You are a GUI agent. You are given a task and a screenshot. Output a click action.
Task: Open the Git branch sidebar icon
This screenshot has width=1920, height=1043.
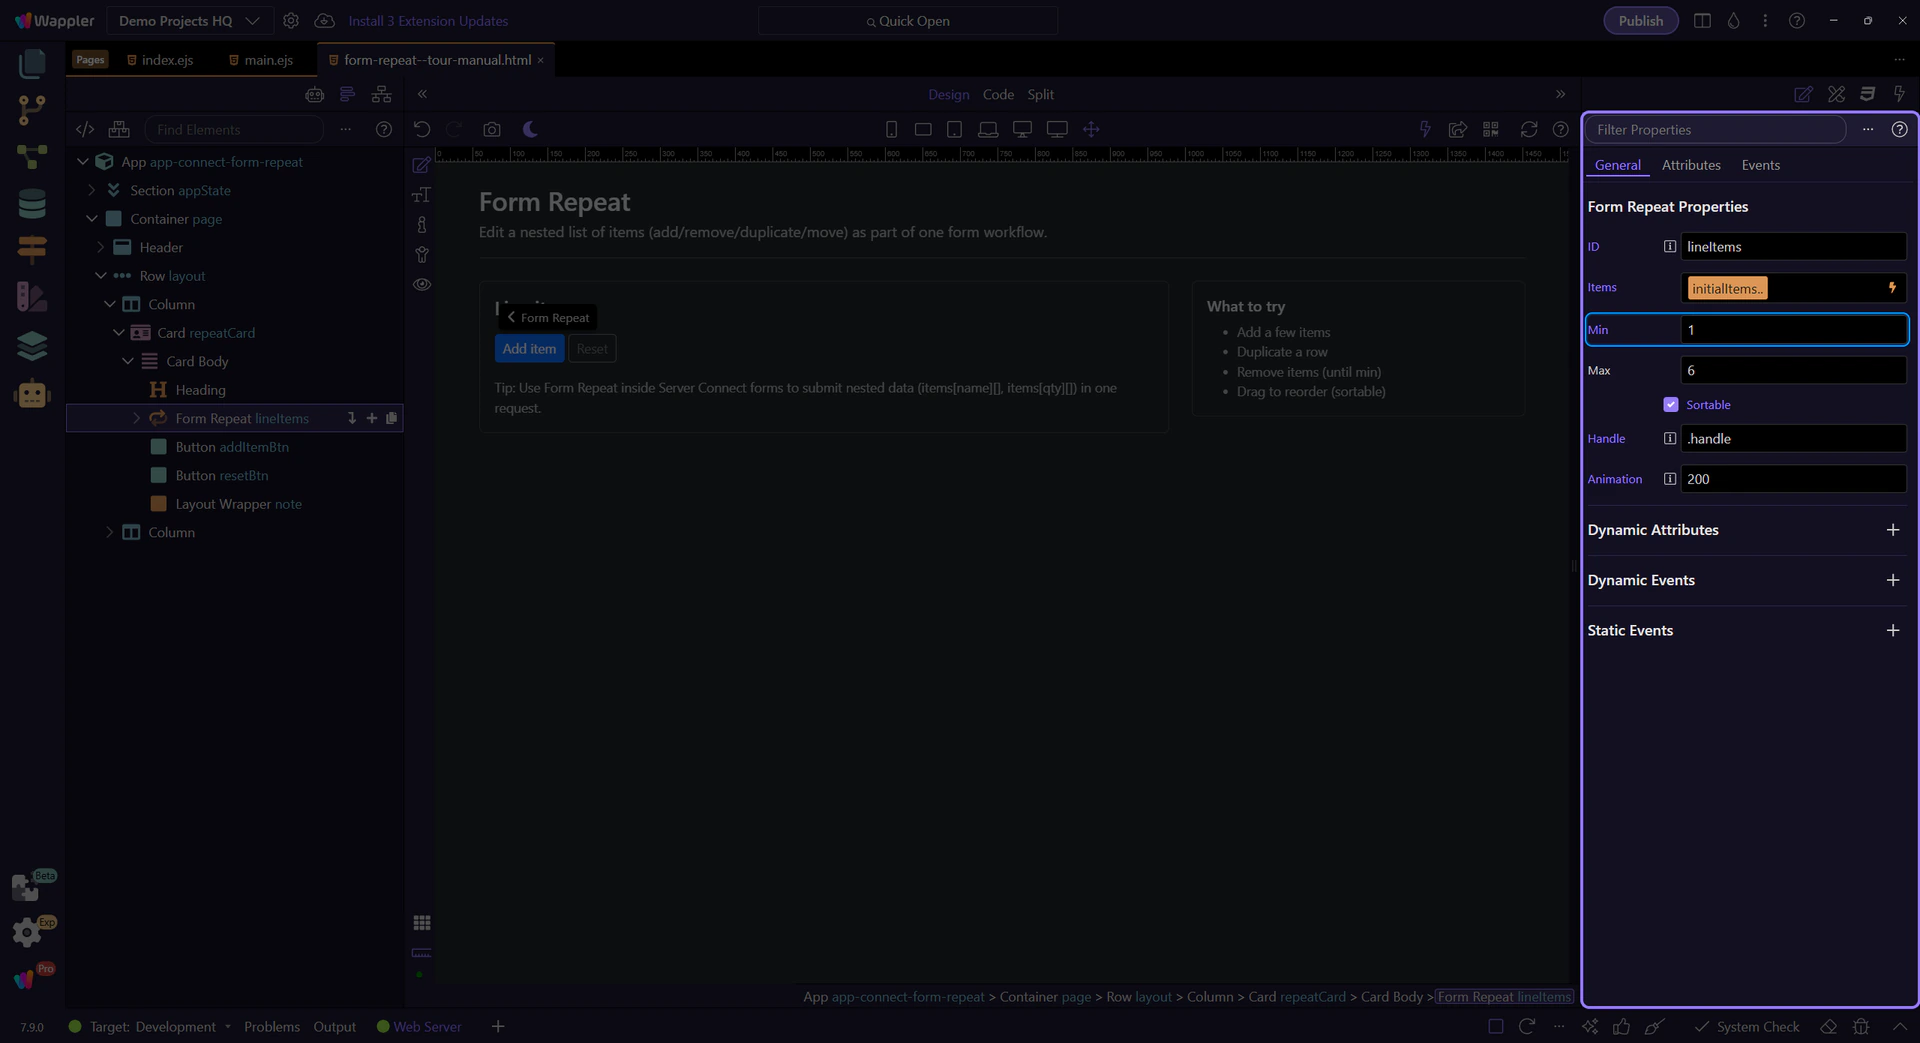click(x=32, y=109)
